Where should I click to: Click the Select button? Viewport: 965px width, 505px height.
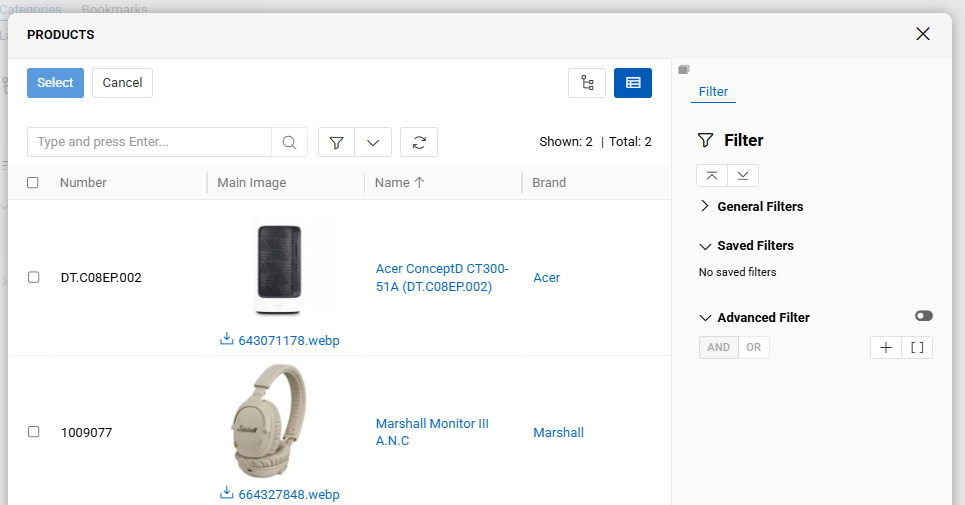click(55, 83)
